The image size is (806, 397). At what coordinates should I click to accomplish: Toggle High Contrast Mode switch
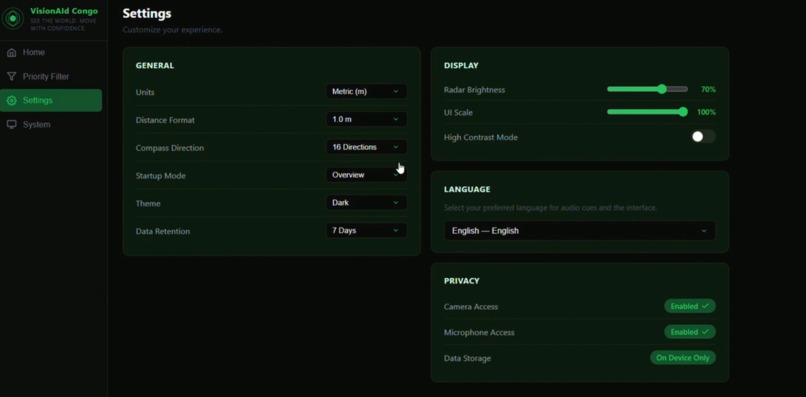(x=703, y=137)
